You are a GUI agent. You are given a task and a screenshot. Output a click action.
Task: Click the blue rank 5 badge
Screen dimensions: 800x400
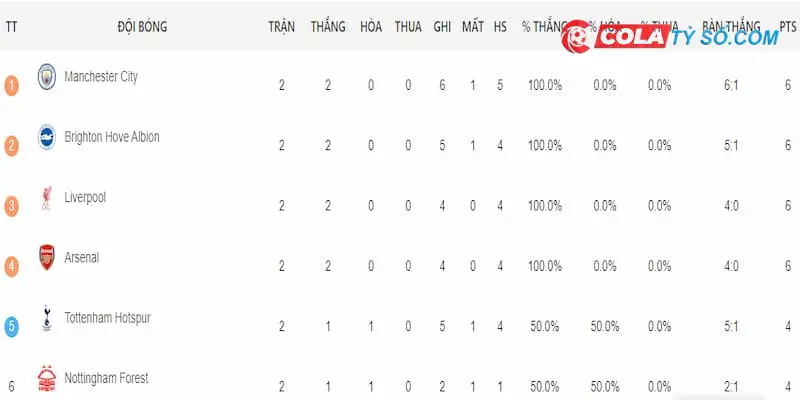[x=11, y=327]
